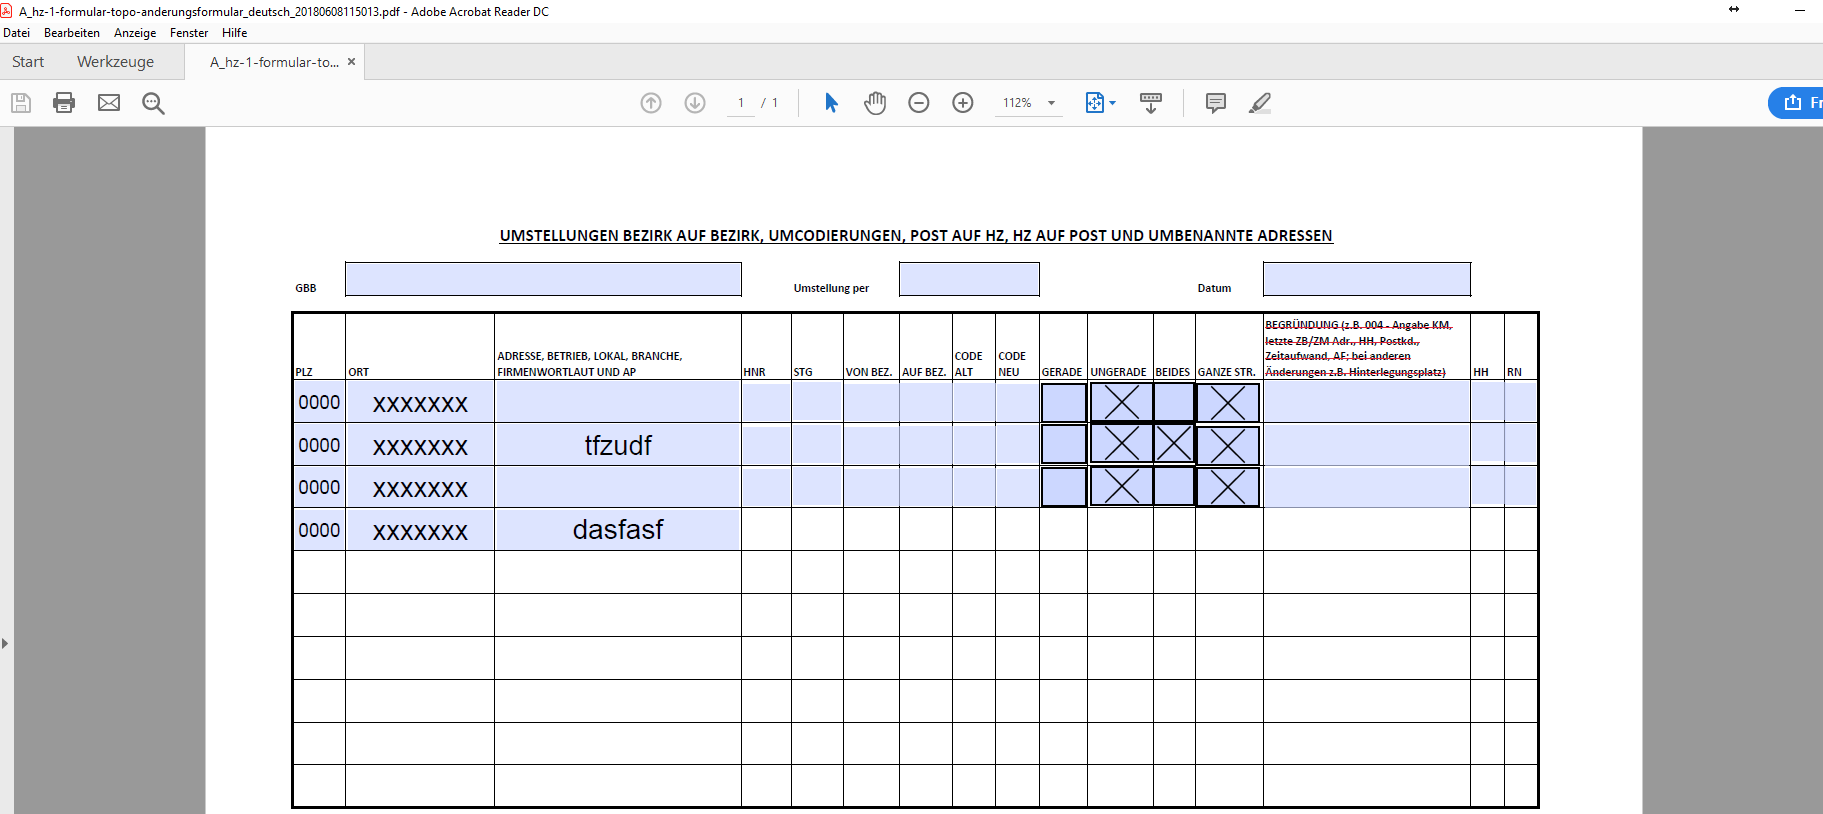This screenshot has height=814, width=1823.
Task: Click the Share file button
Action: 1796,103
